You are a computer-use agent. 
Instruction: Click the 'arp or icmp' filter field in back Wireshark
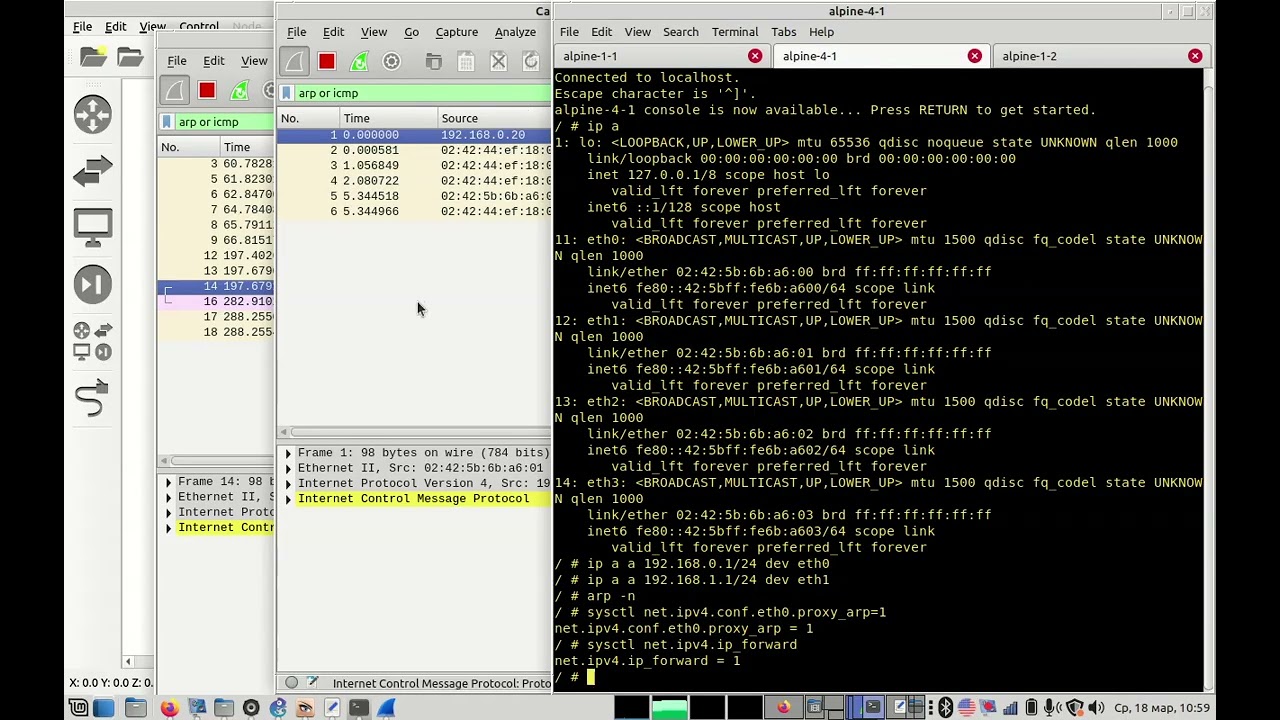225,122
